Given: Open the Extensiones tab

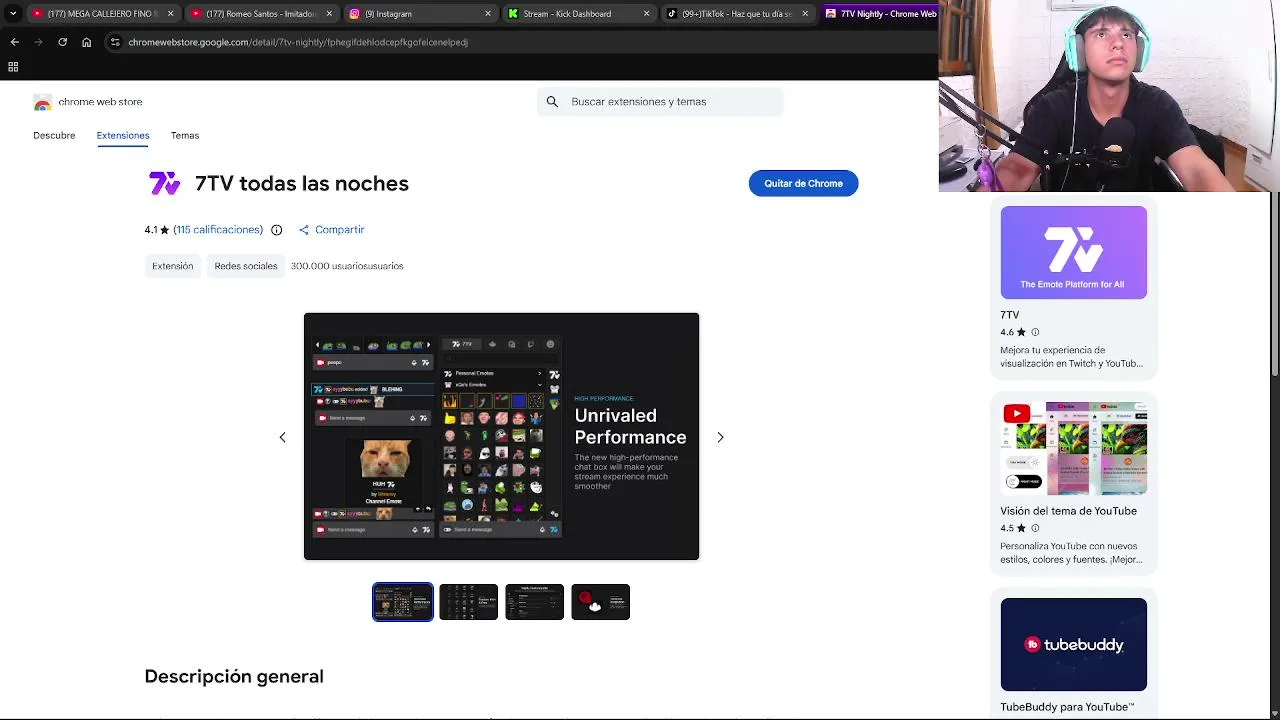Looking at the screenshot, I should pos(123,135).
